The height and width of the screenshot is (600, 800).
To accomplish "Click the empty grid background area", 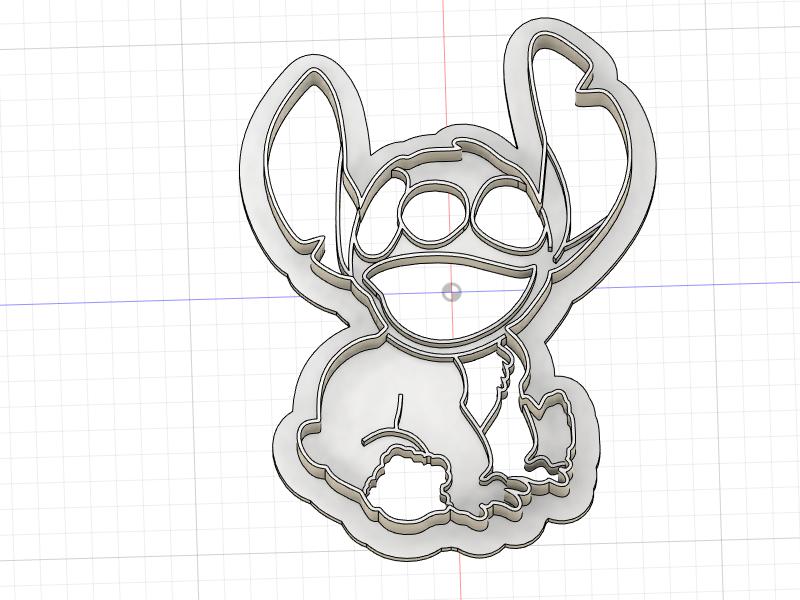I will point(100,500).
